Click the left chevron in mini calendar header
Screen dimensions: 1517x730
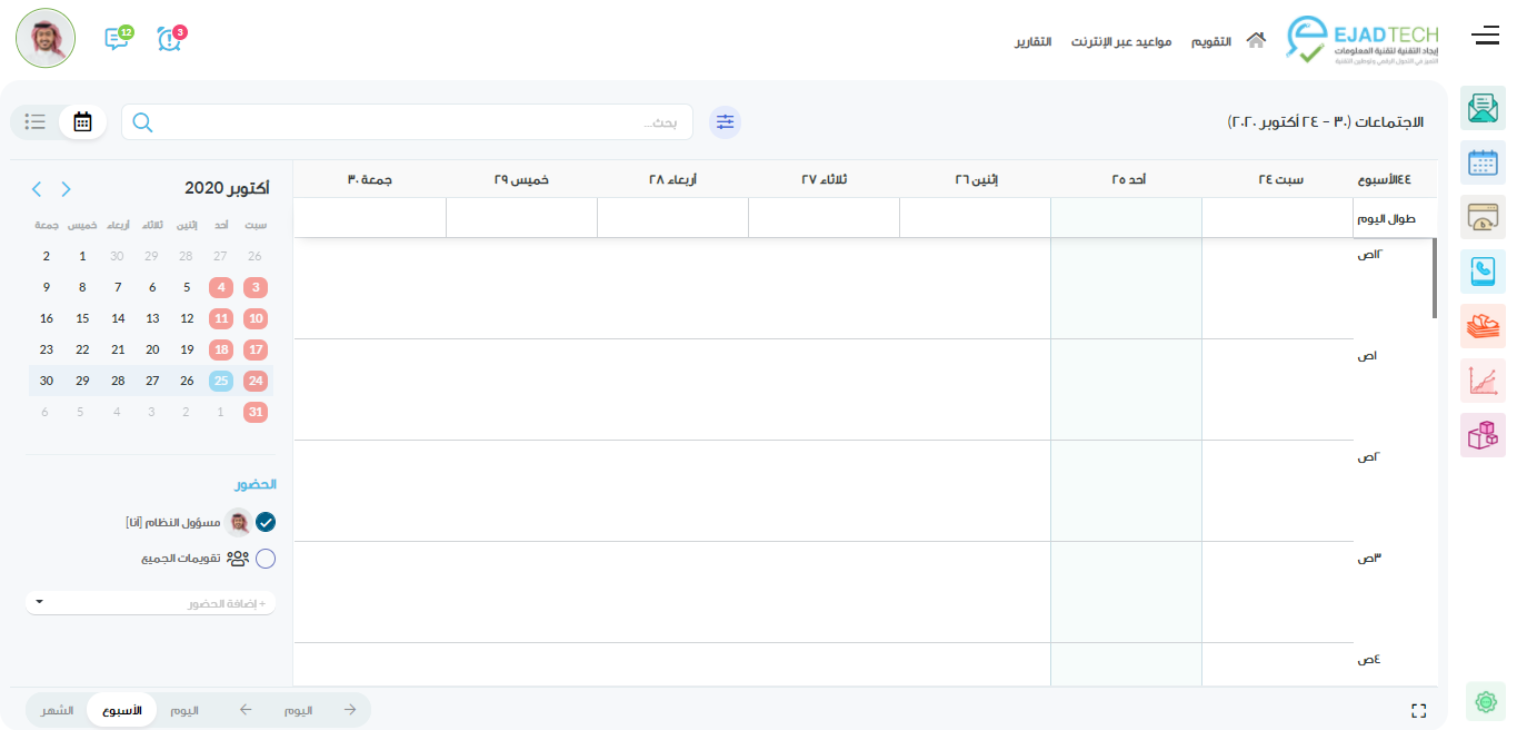37,189
